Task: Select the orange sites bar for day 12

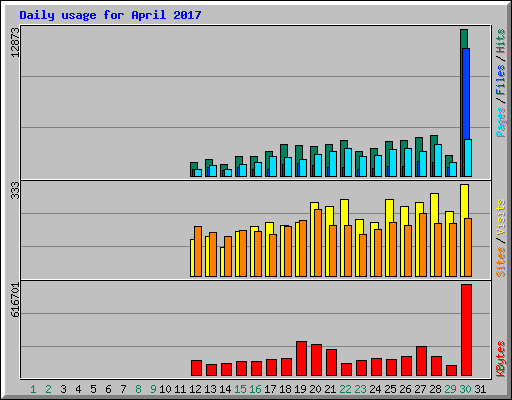Action: coord(198,251)
